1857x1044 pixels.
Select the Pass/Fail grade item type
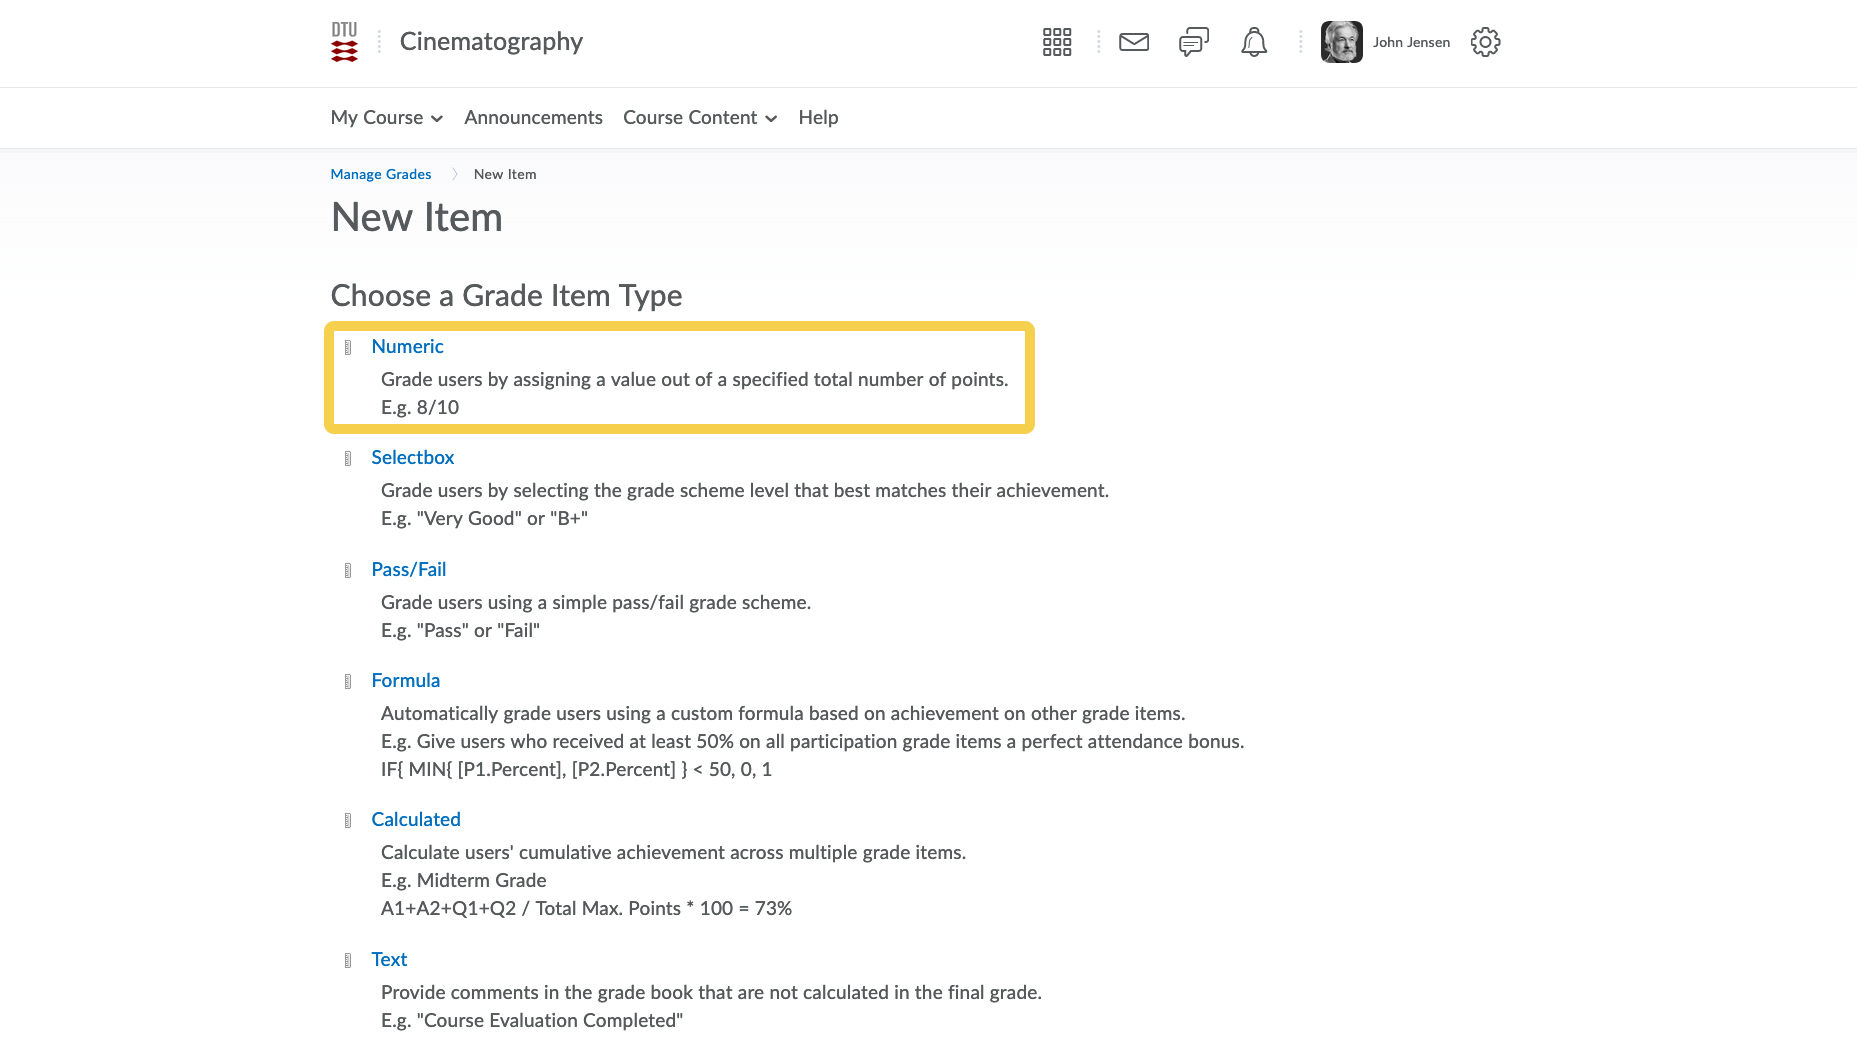click(x=408, y=570)
